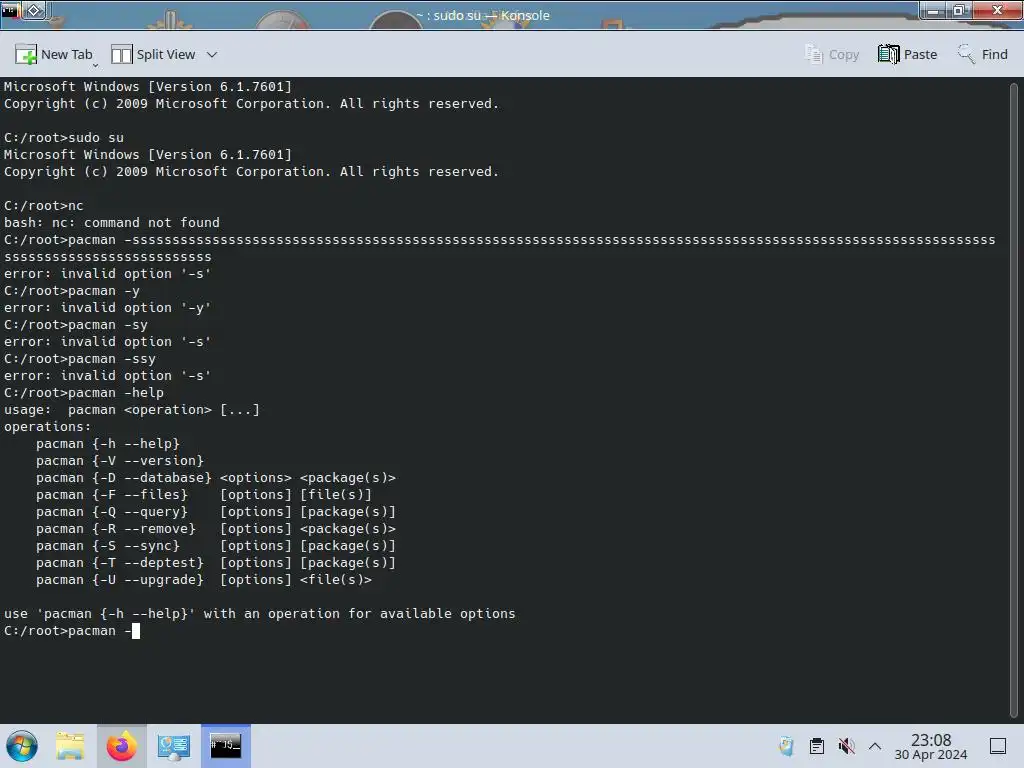
Task: Click 'error: invalid option '-y'' line
Action: click(x=108, y=308)
